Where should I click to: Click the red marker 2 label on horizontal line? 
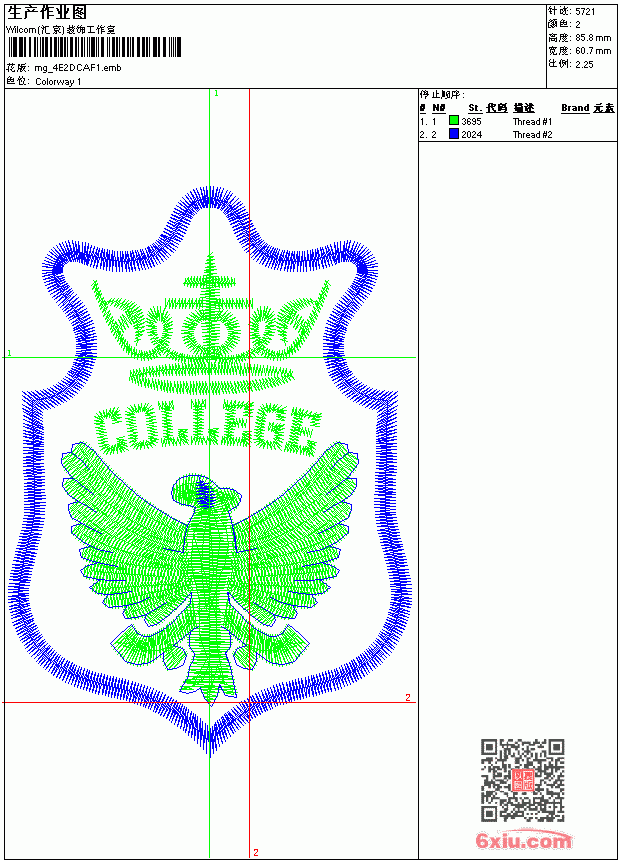(408, 697)
